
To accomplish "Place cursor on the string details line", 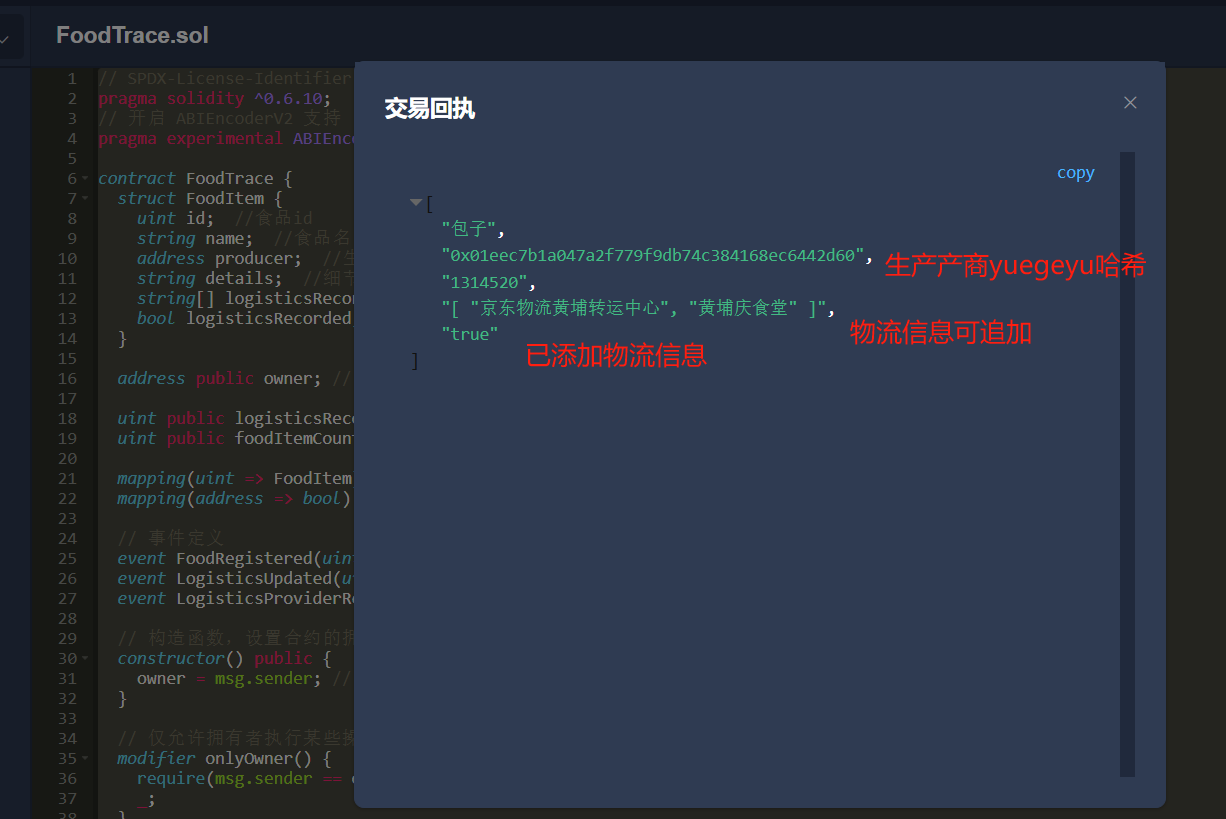I will [245, 278].
